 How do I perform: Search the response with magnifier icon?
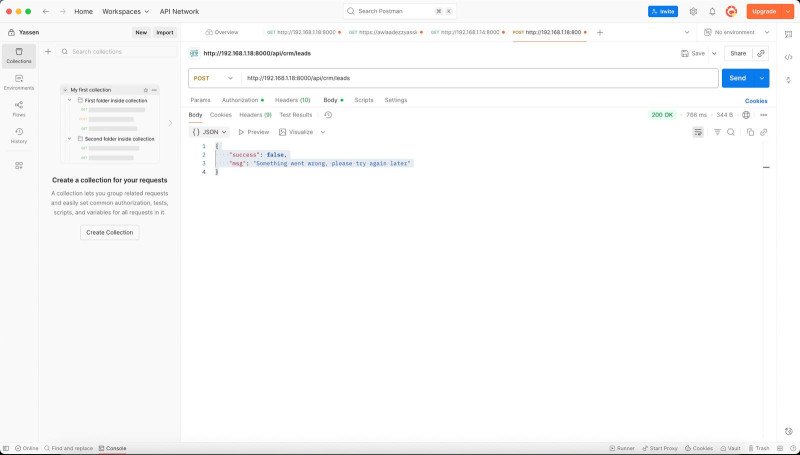pyautogui.click(x=731, y=132)
